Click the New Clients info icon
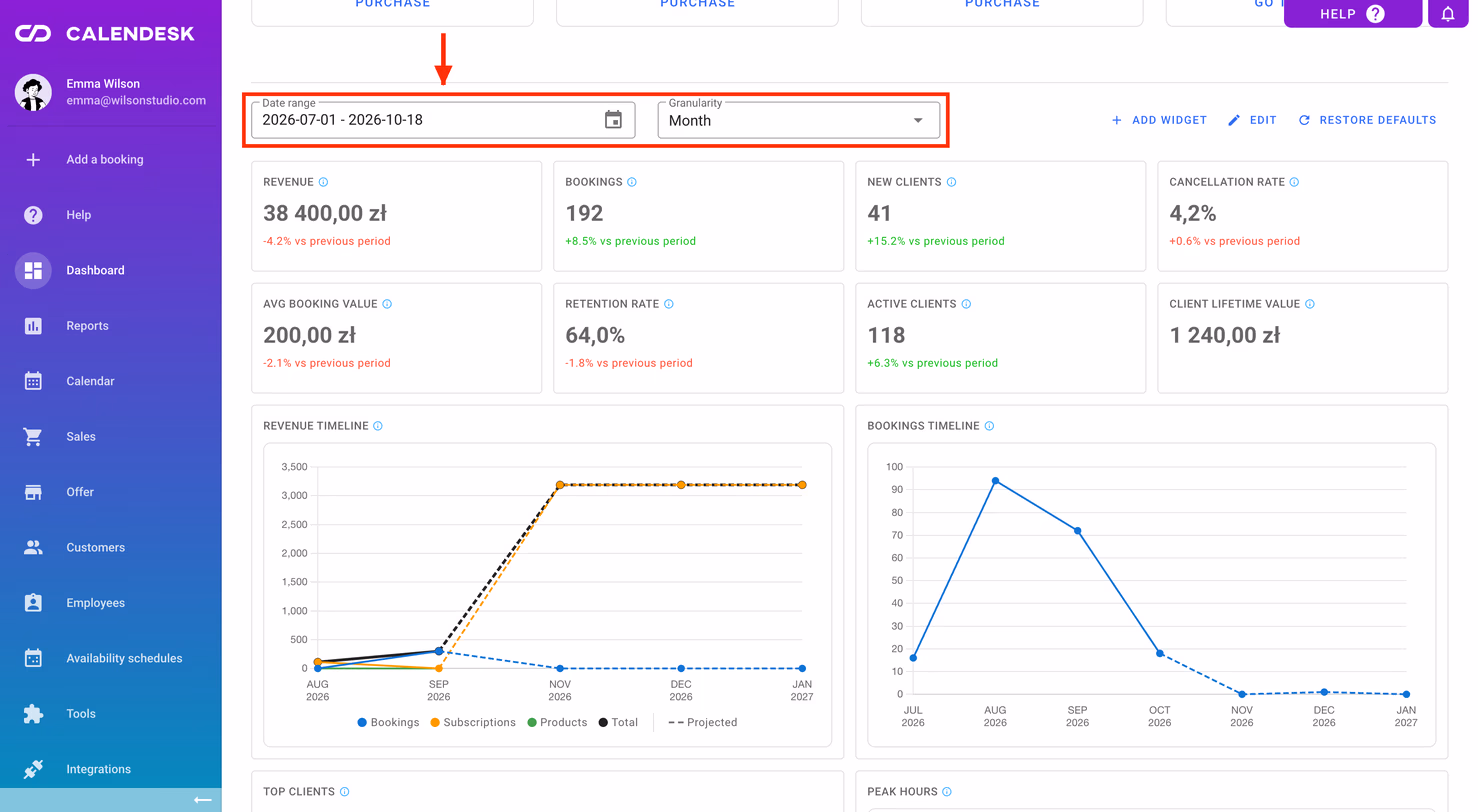Image resolution: width=1478 pixels, height=812 pixels. click(951, 182)
